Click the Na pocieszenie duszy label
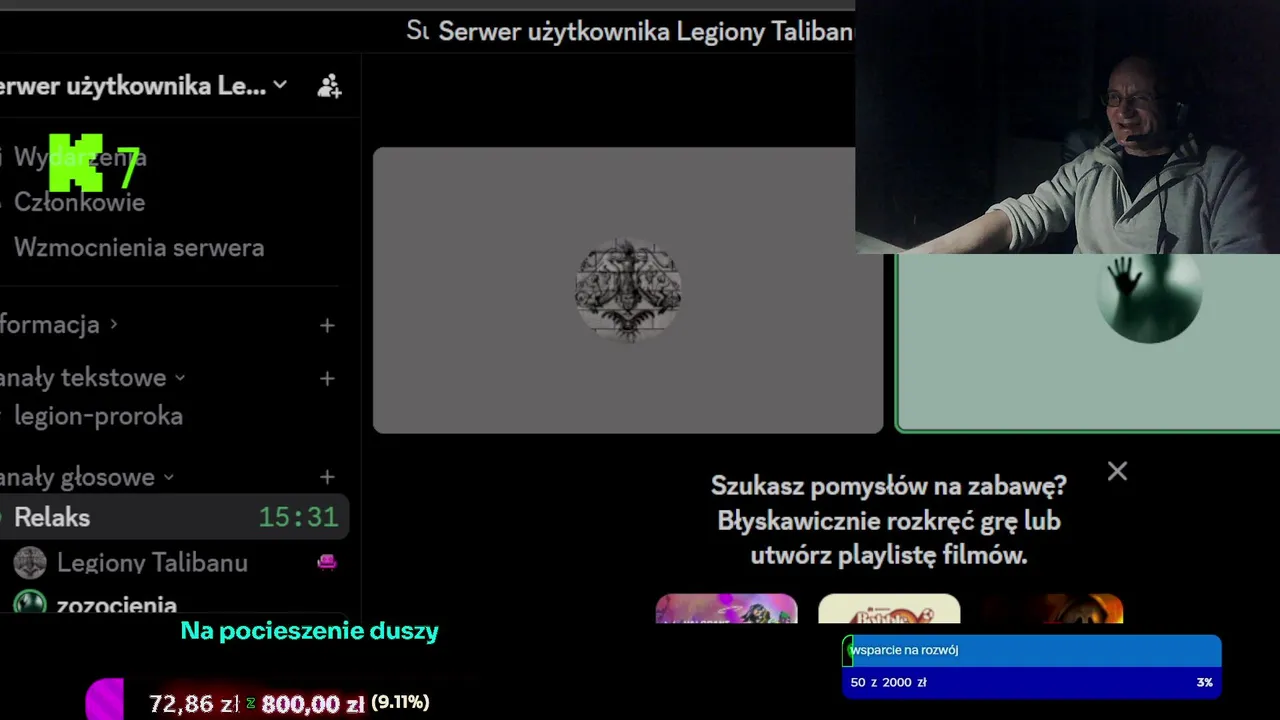The width and height of the screenshot is (1280, 720). [x=310, y=631]
